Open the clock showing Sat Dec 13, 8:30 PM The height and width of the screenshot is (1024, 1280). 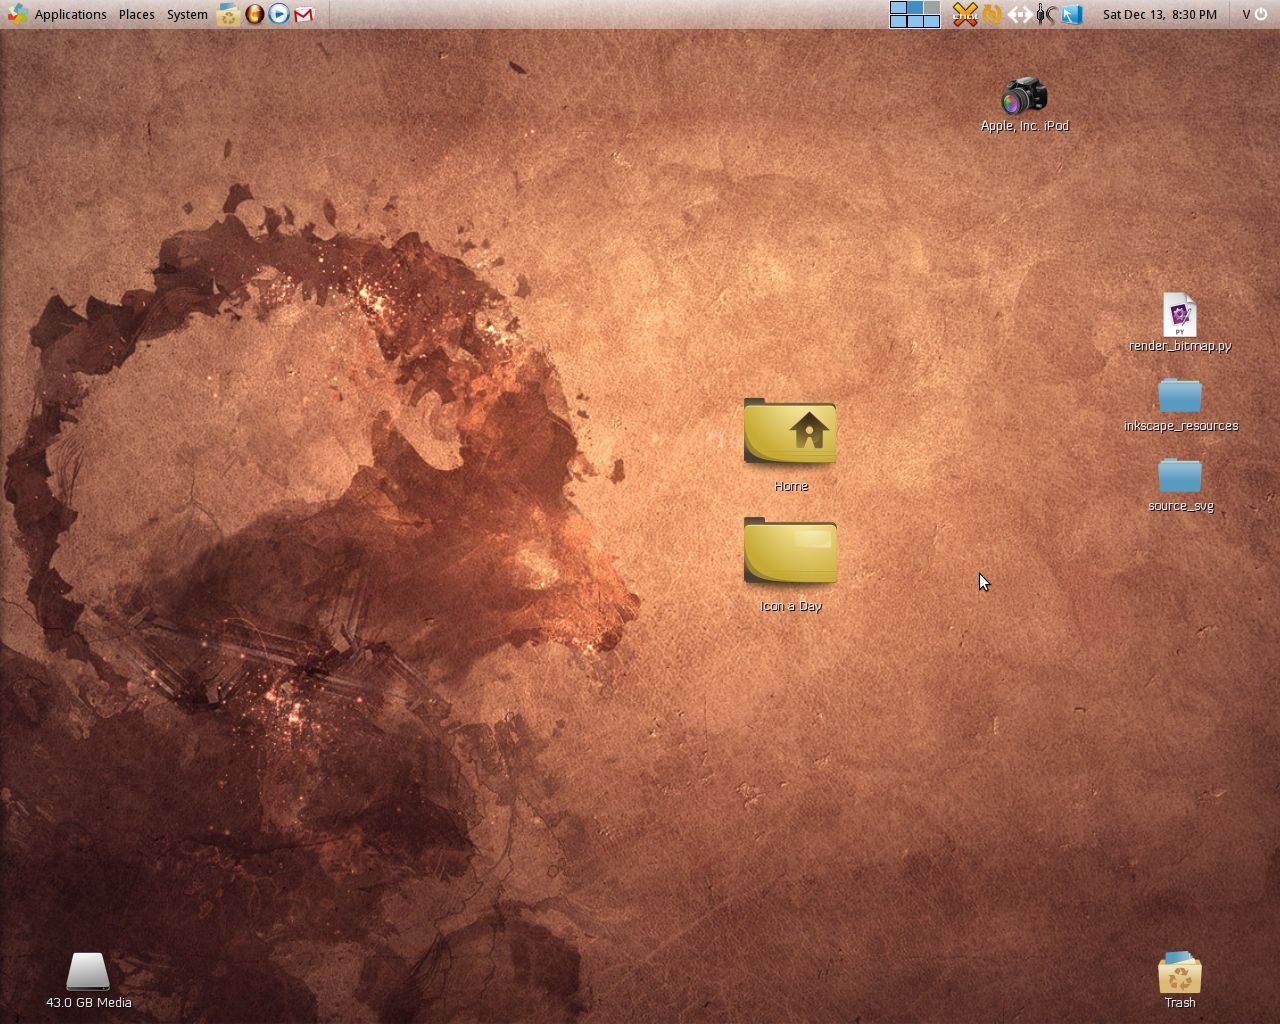coord(1160,14)
